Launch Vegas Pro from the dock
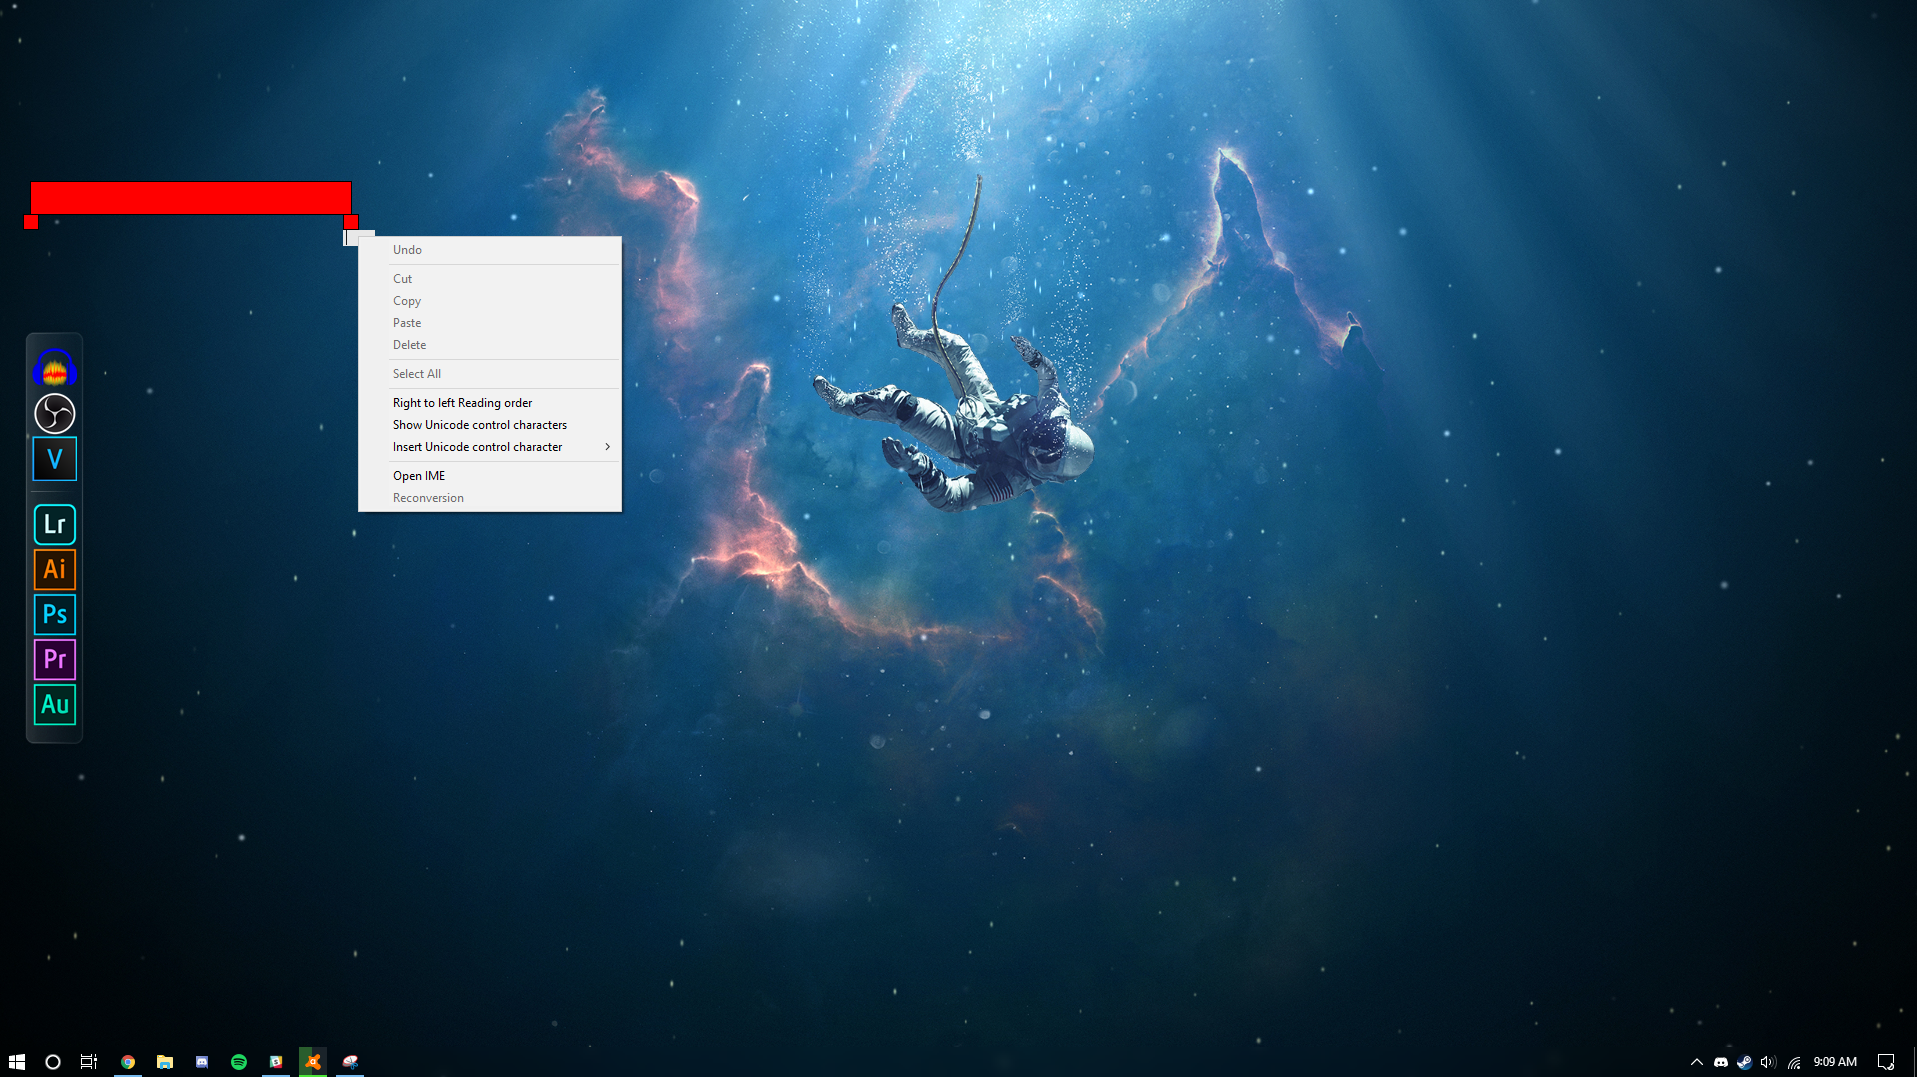This screenshot has height=1077, width=1917. [55, 459]
